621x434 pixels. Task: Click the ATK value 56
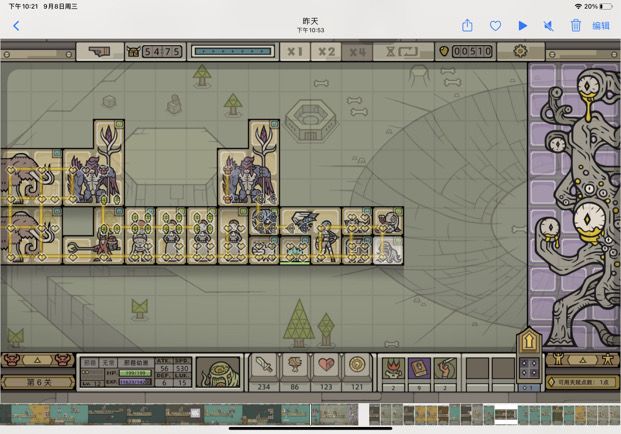tap(164, 368)
